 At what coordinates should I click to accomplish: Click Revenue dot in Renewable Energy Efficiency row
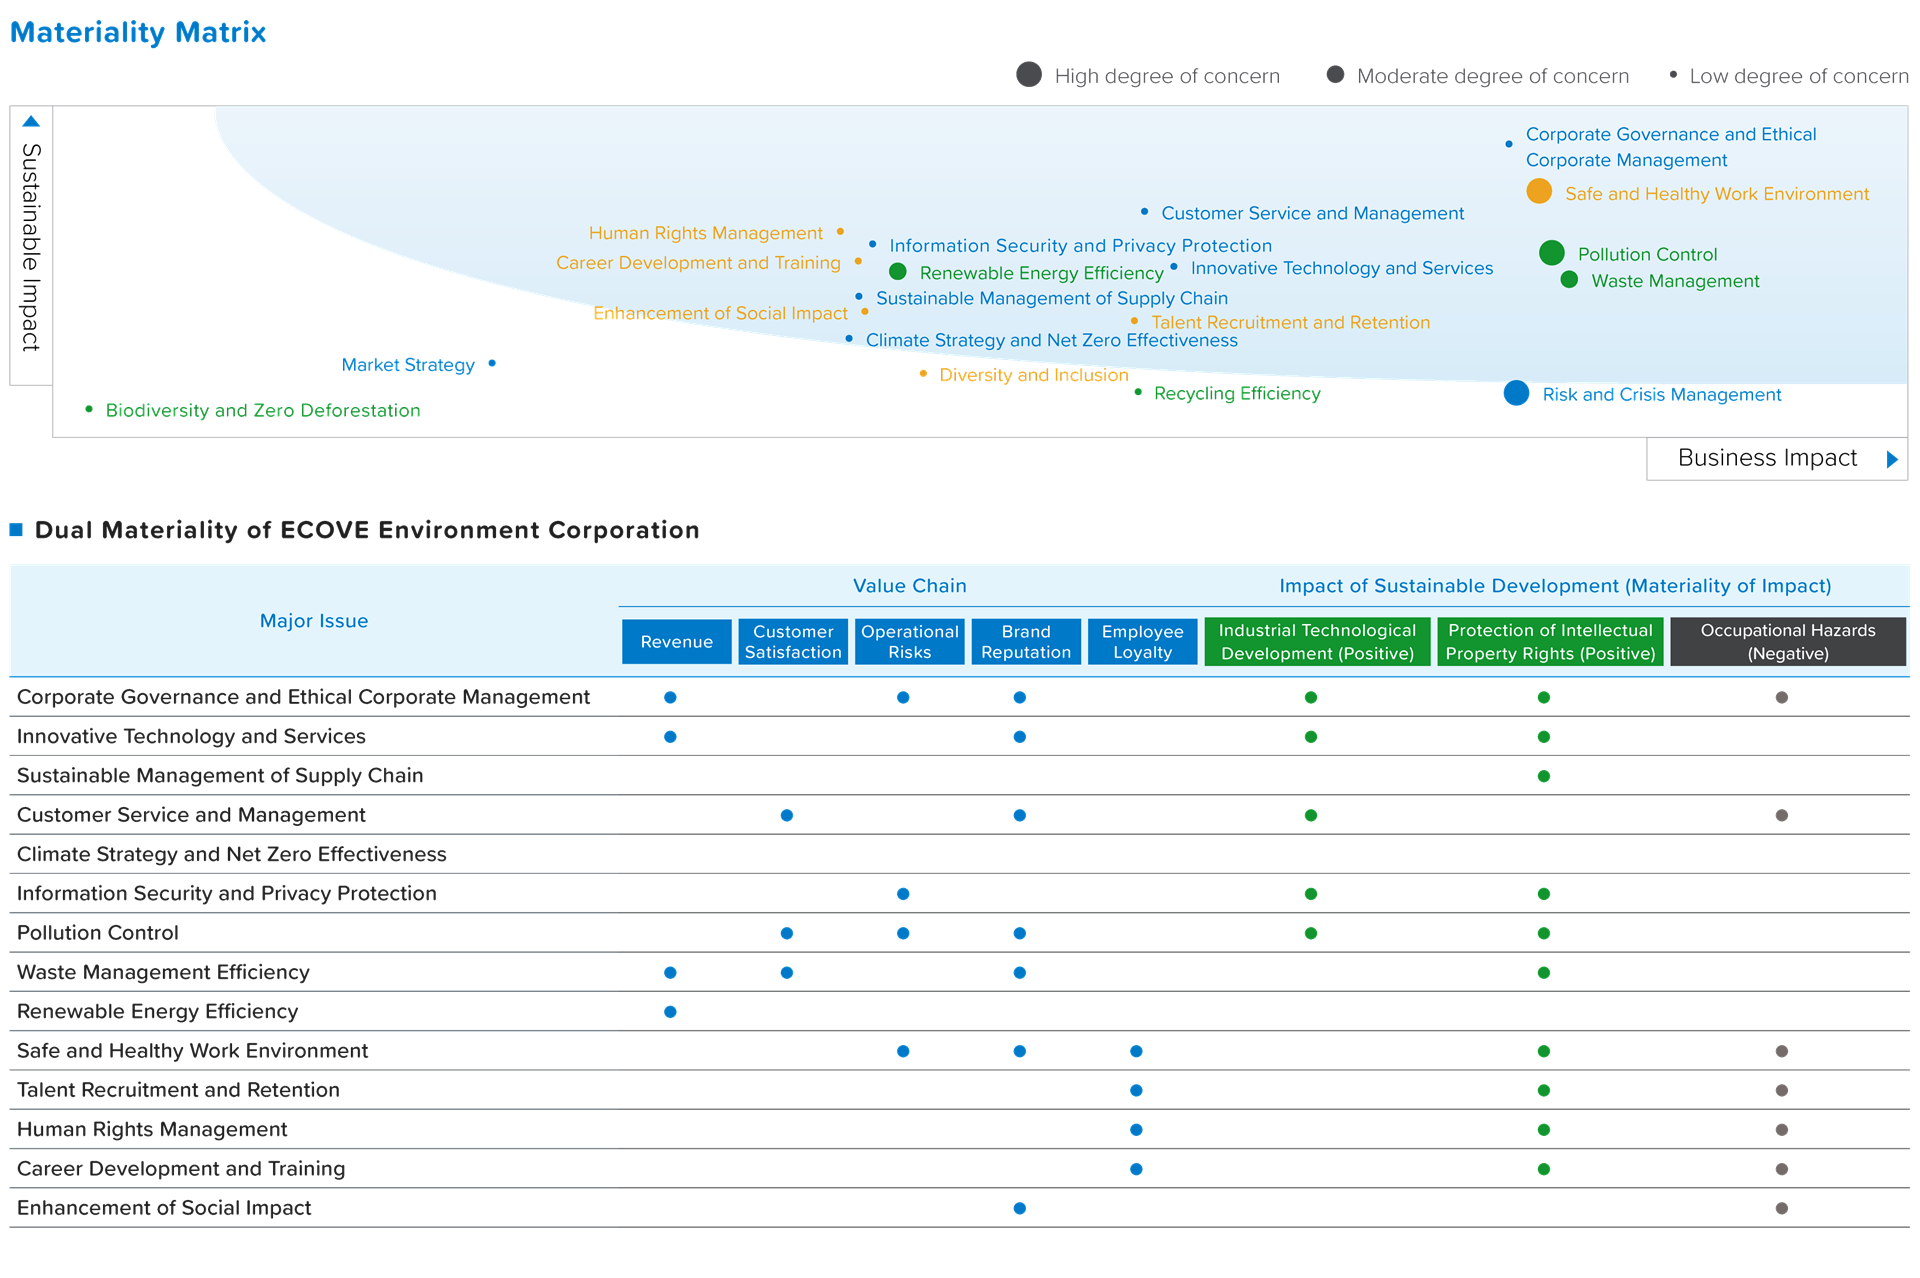tap(670, 1012)
